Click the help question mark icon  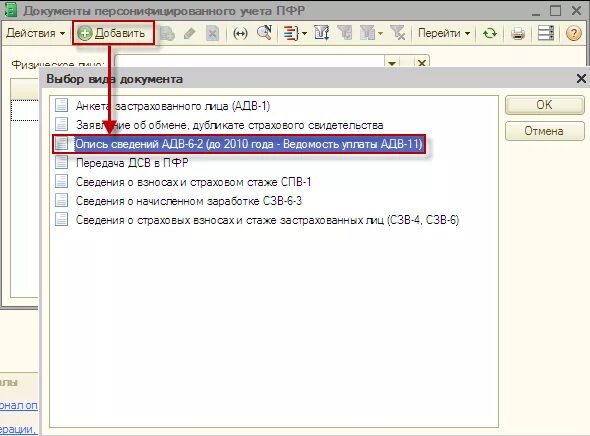click(x=573, y=33)
